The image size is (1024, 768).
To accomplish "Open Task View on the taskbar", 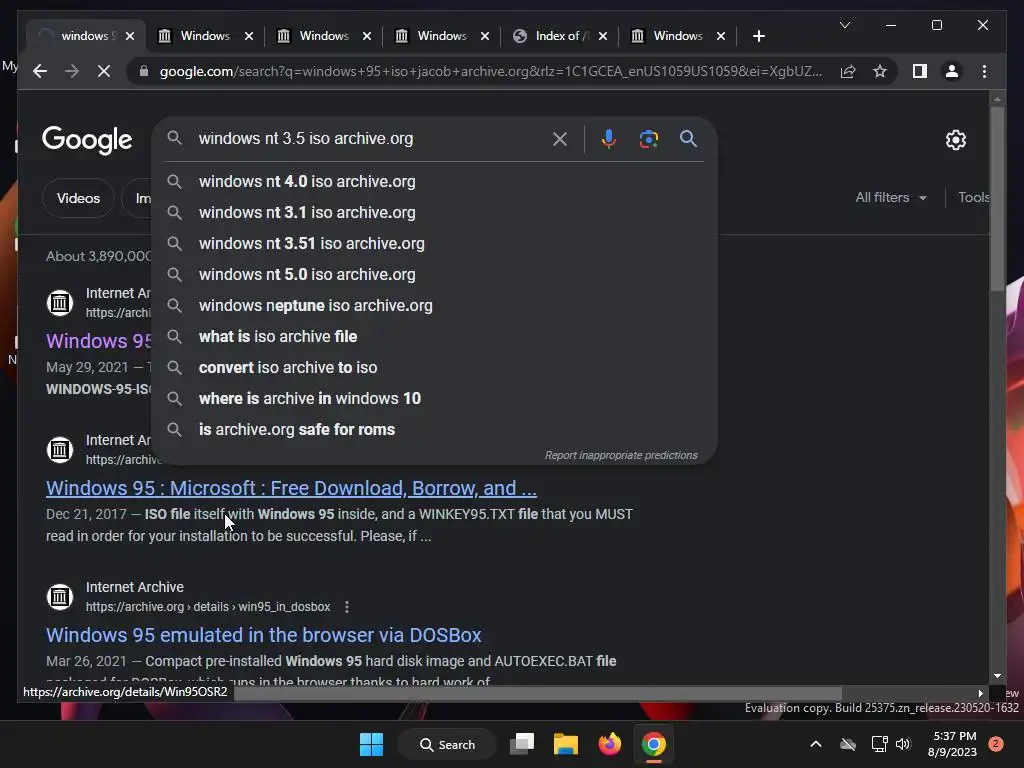I will (x=522, y=744).
